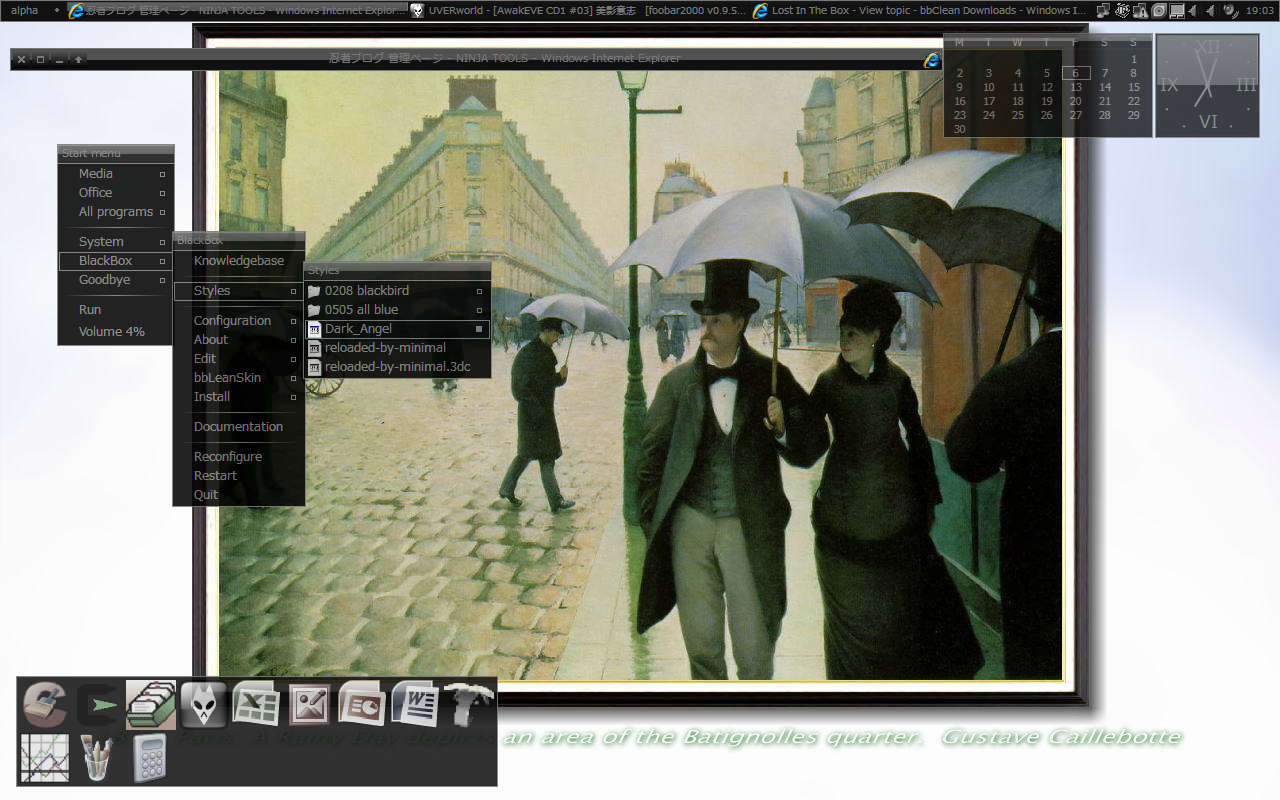Click the analog Roman numeral clock widget
Viewport: 1280px width, 800px height.
point(1207,86)
